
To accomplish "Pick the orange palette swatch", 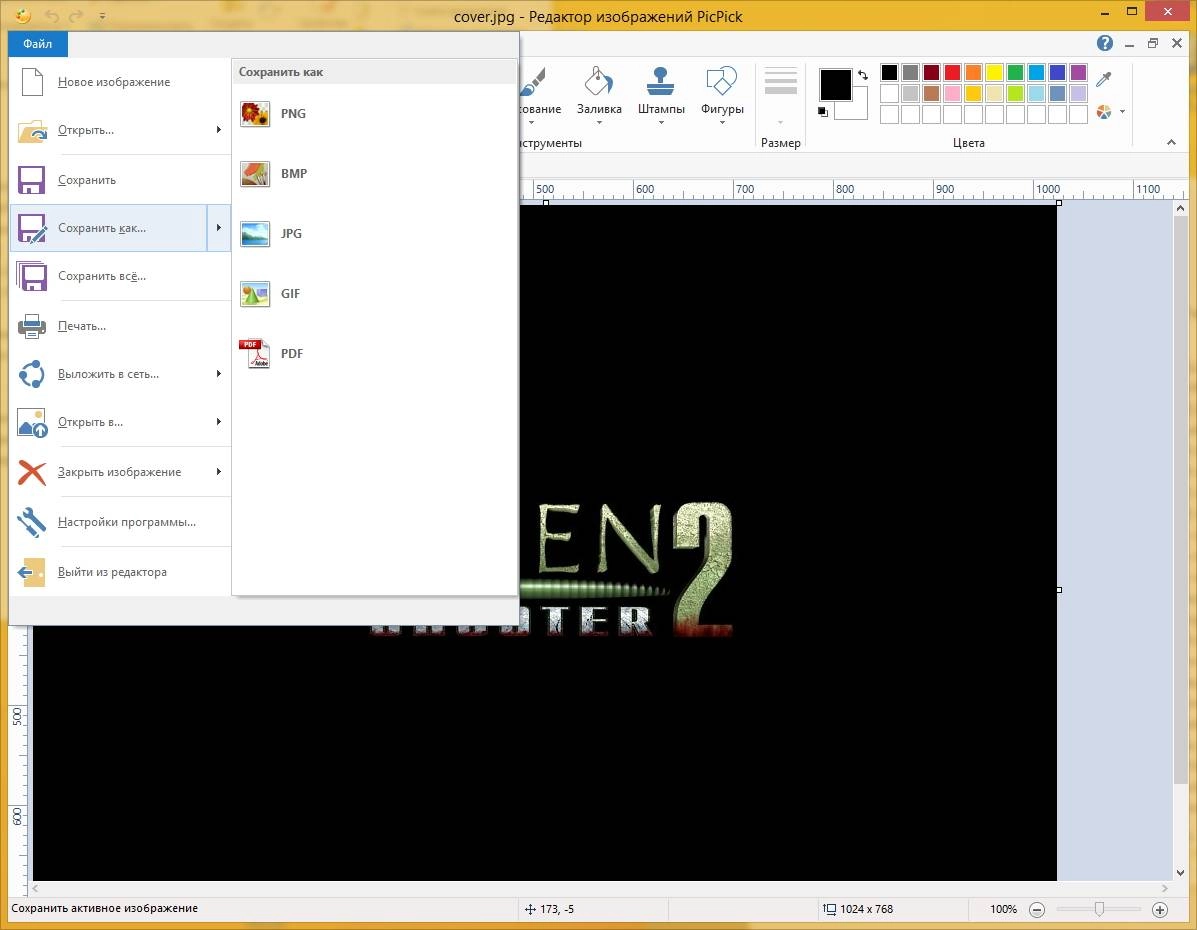I will 973,73.
